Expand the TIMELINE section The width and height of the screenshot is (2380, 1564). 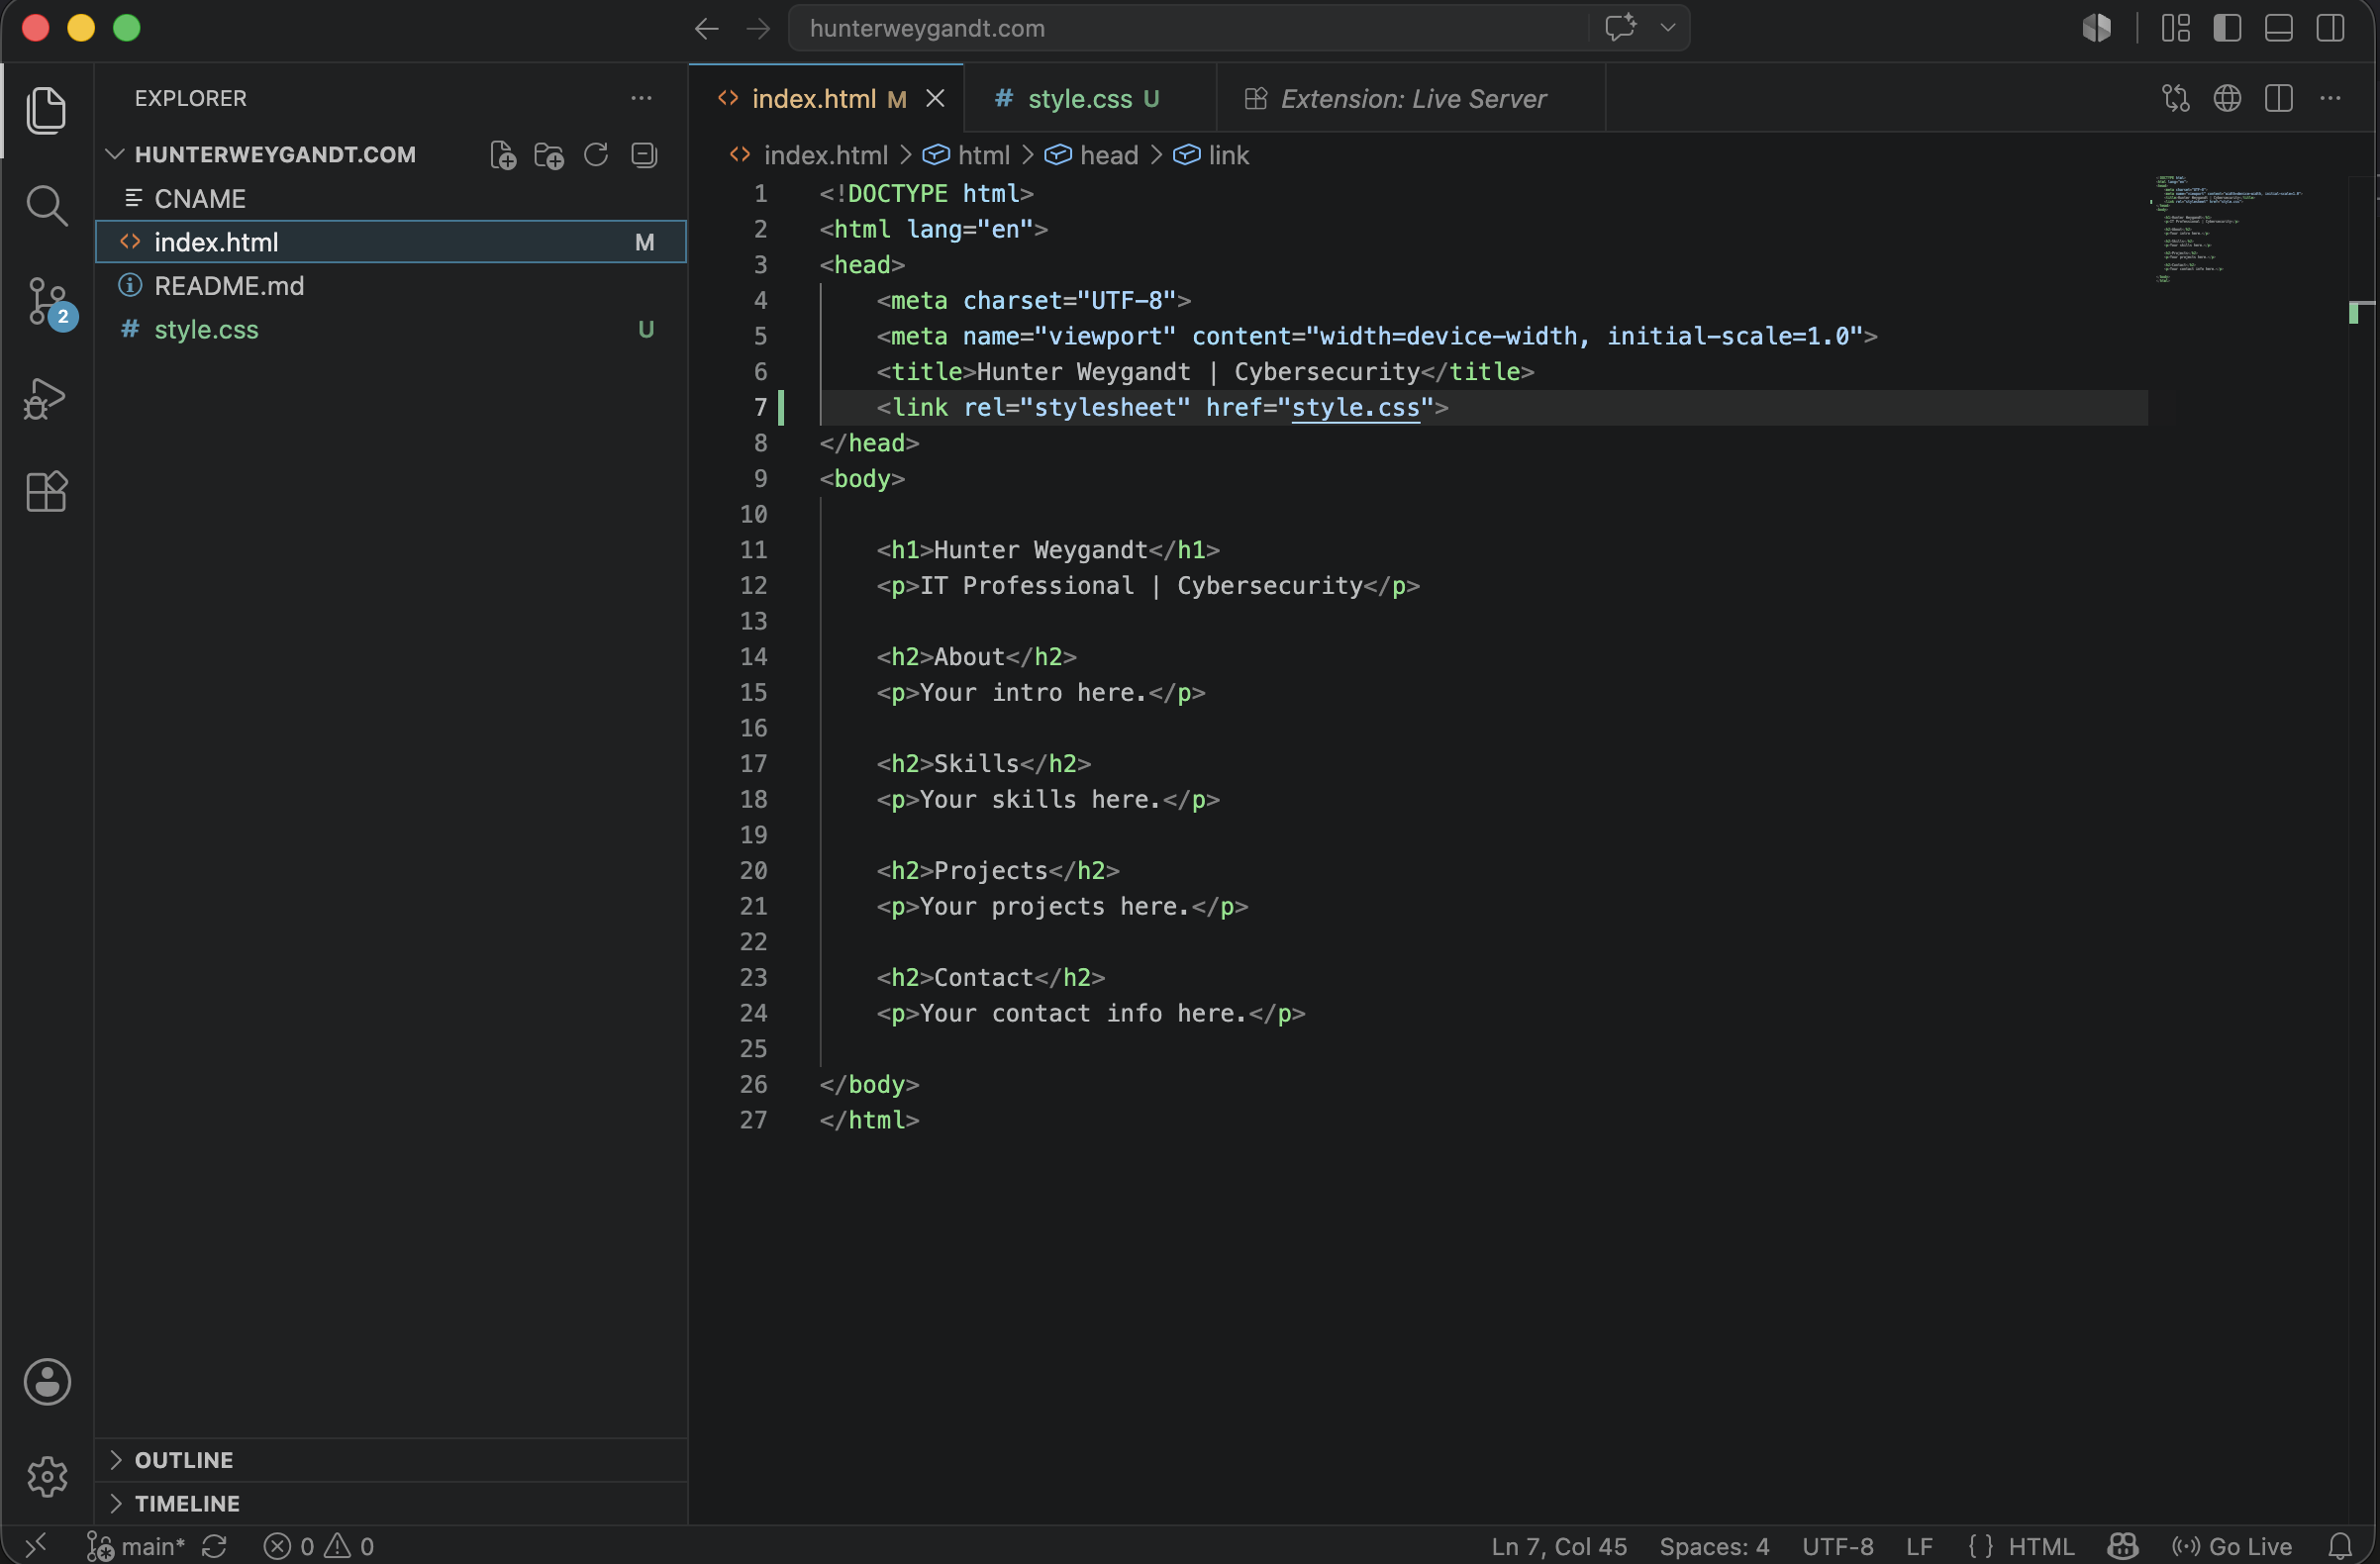click(x=391, y=1503)
